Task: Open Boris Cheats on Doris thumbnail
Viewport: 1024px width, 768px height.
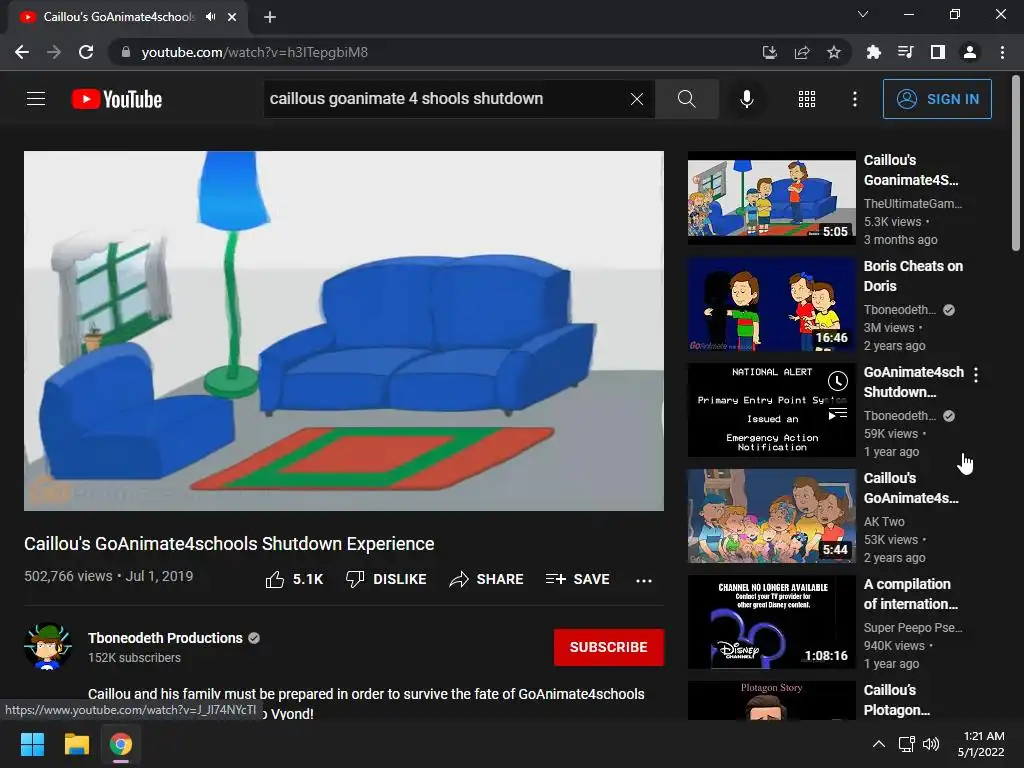Action: 771,304
